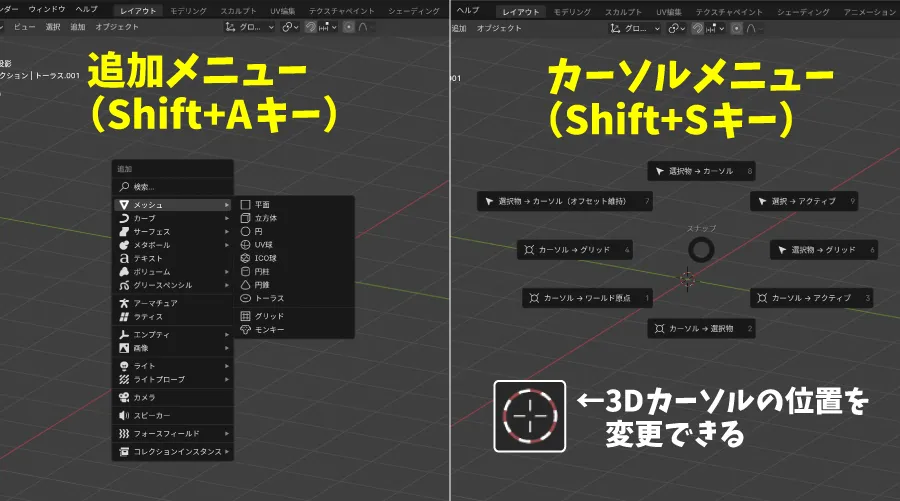
Task: Choose 選択物 → グリッド in pie menu
Action: [x=824, y=250]
